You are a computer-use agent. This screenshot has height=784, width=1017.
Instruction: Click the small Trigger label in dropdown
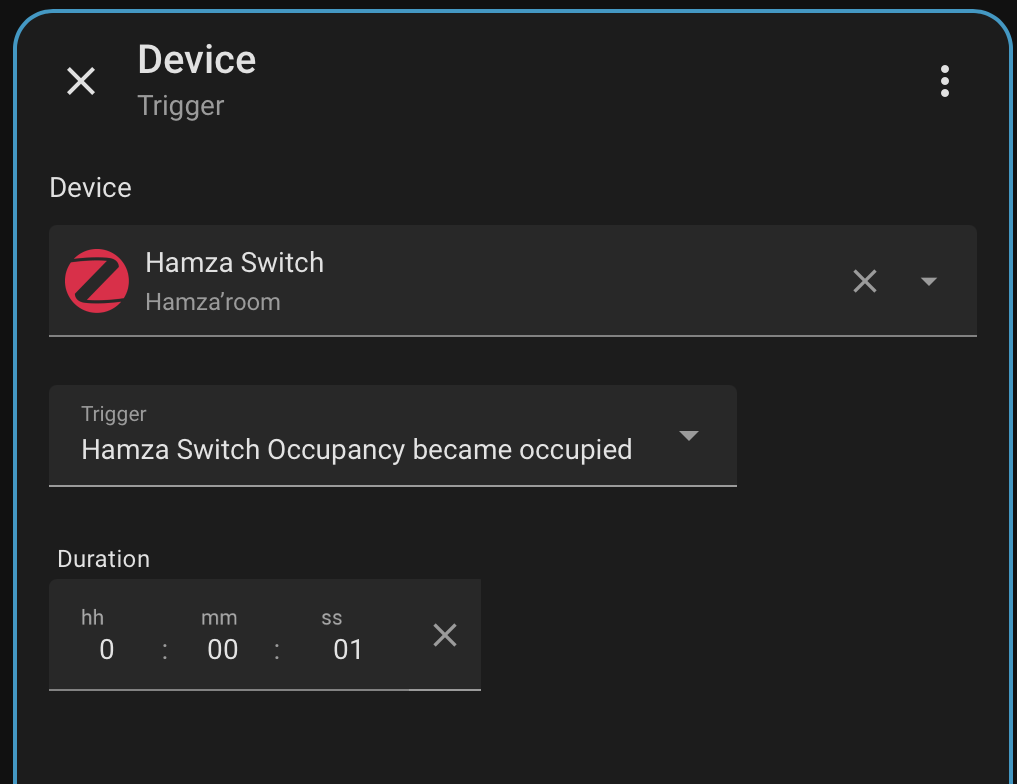[113, 414]
